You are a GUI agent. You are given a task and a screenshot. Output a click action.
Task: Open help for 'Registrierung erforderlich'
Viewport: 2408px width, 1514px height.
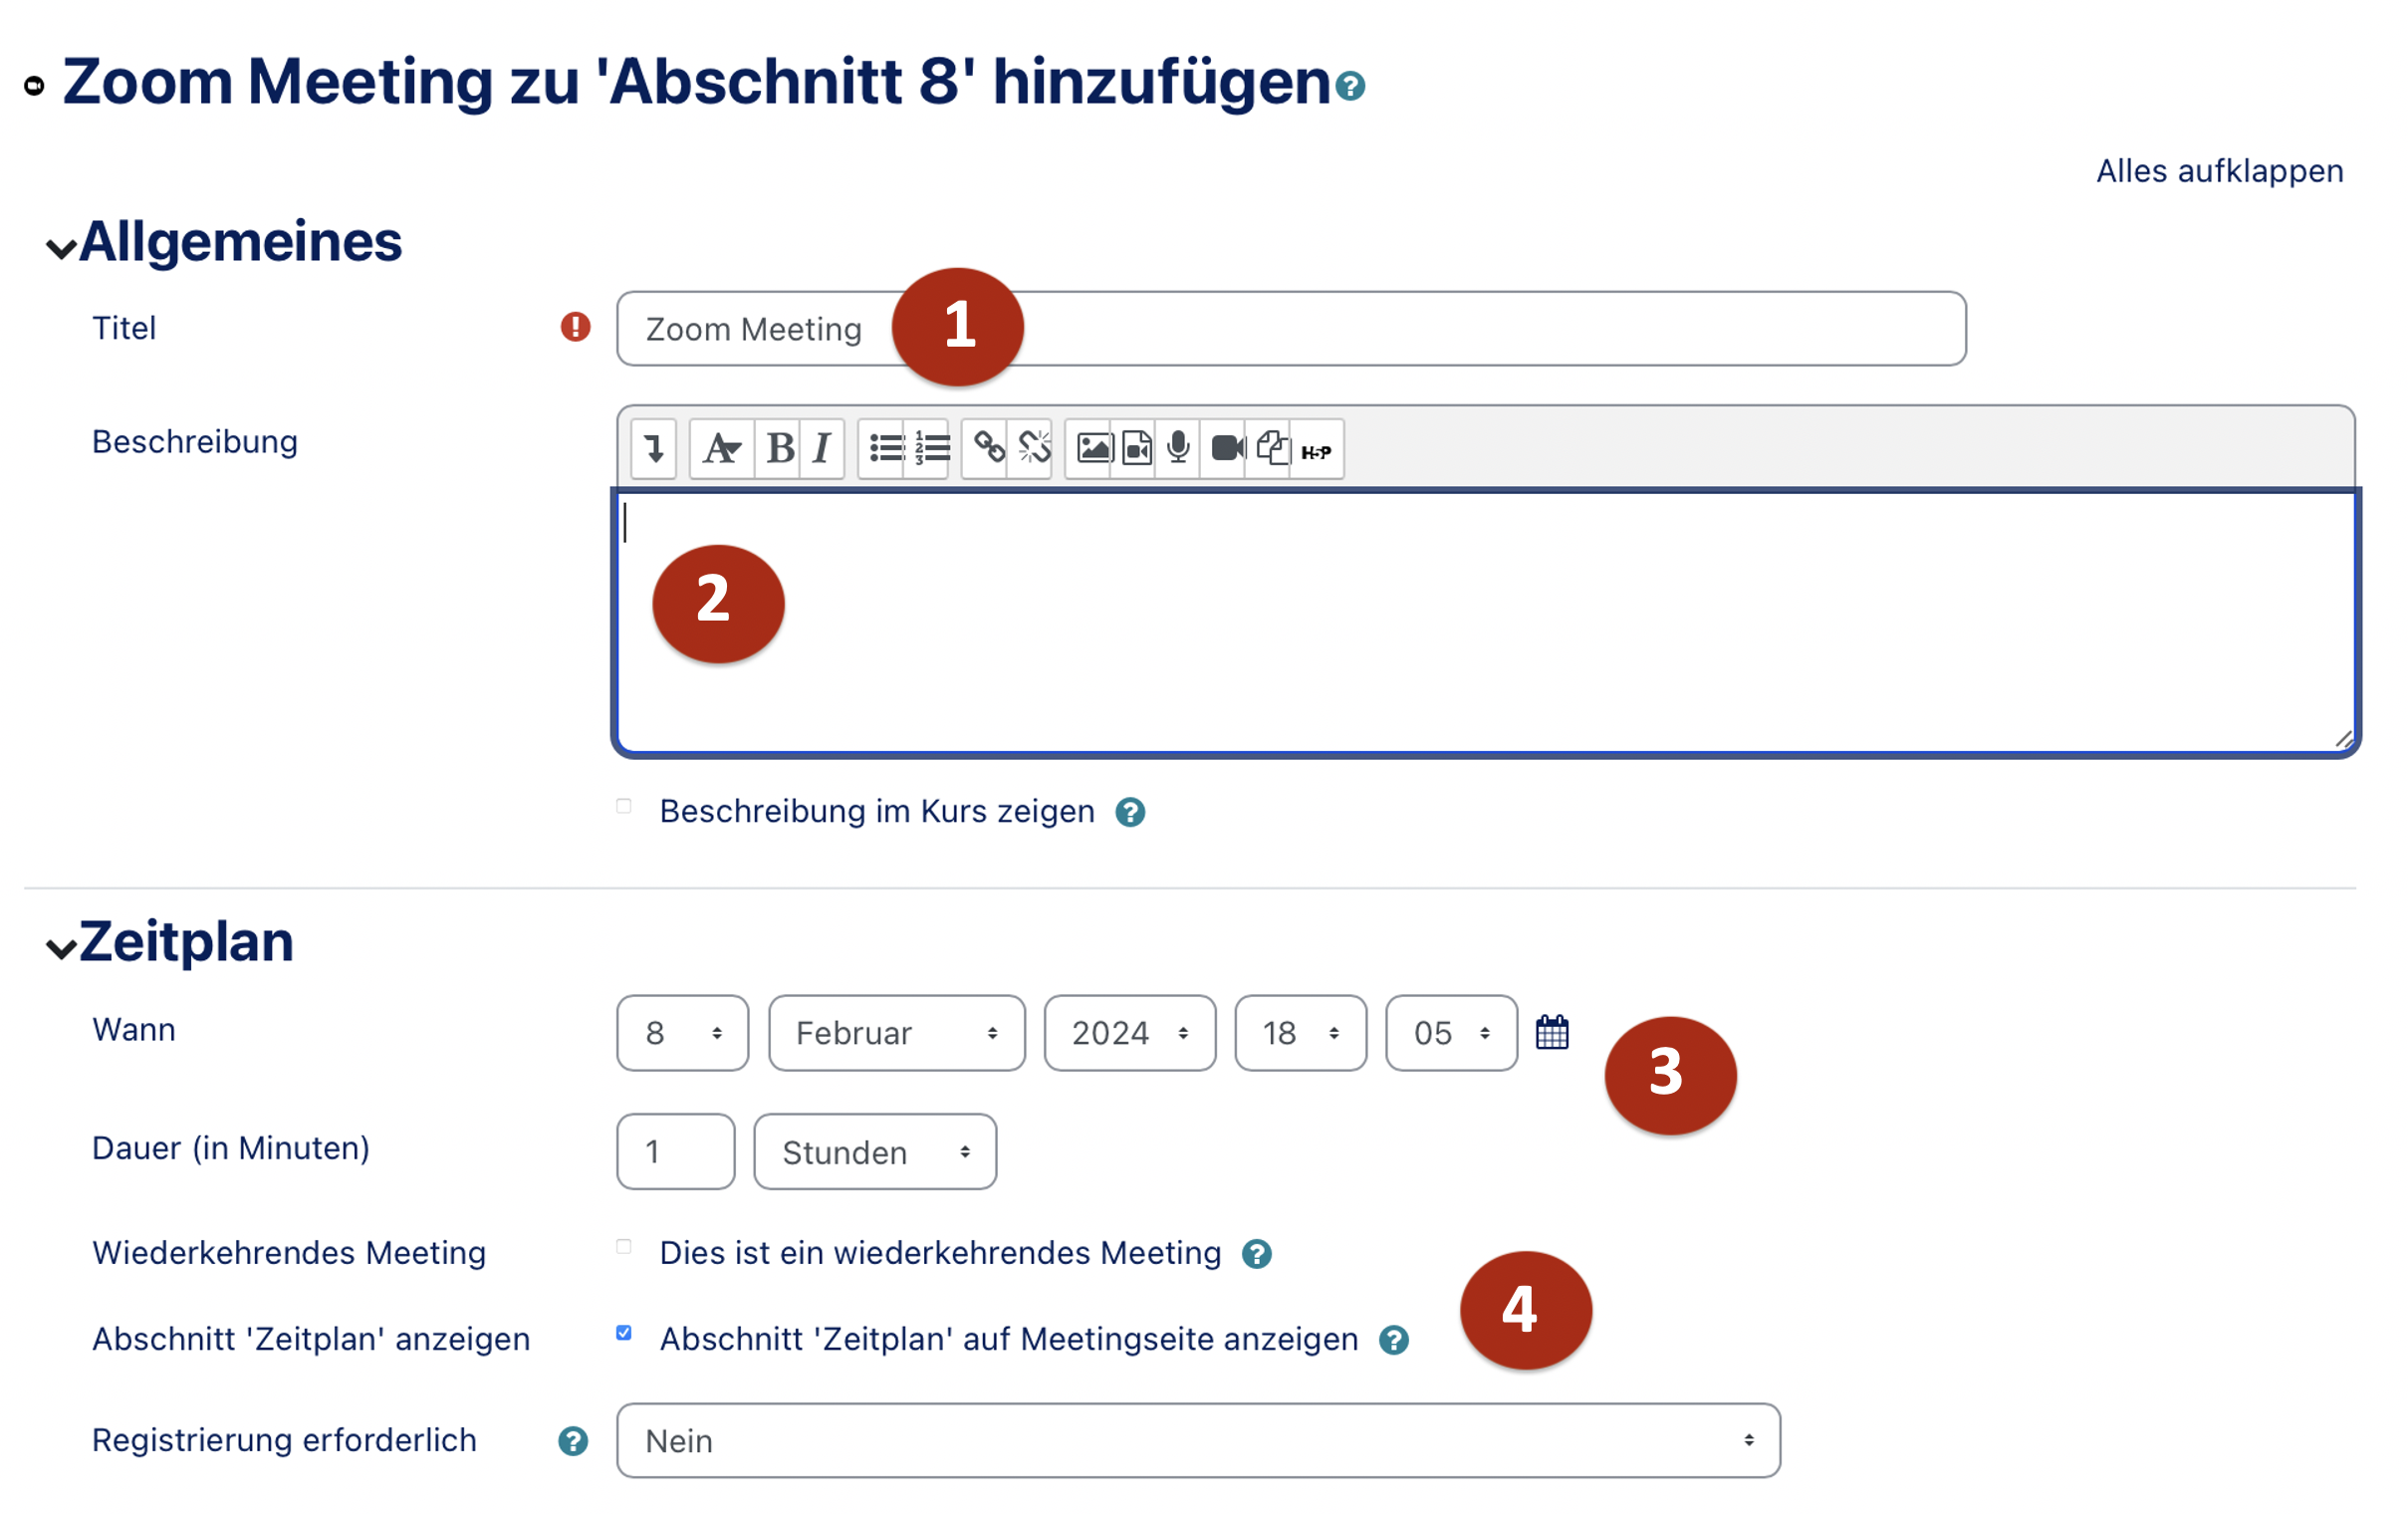(573, 1441)
